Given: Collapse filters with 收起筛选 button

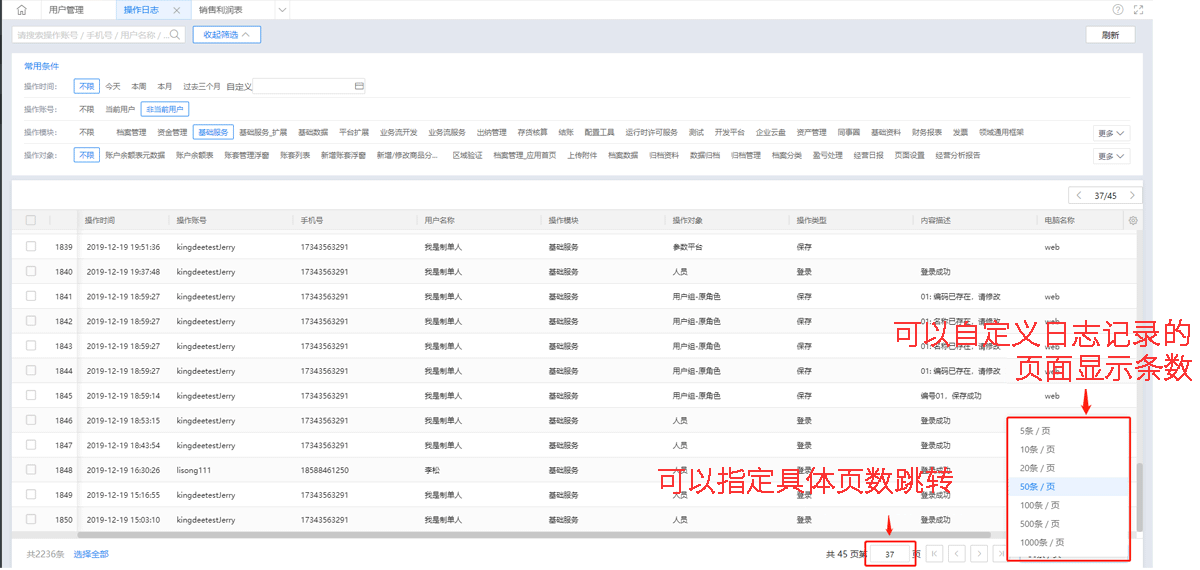Looking at the screenshot, I should click(227, 34).
